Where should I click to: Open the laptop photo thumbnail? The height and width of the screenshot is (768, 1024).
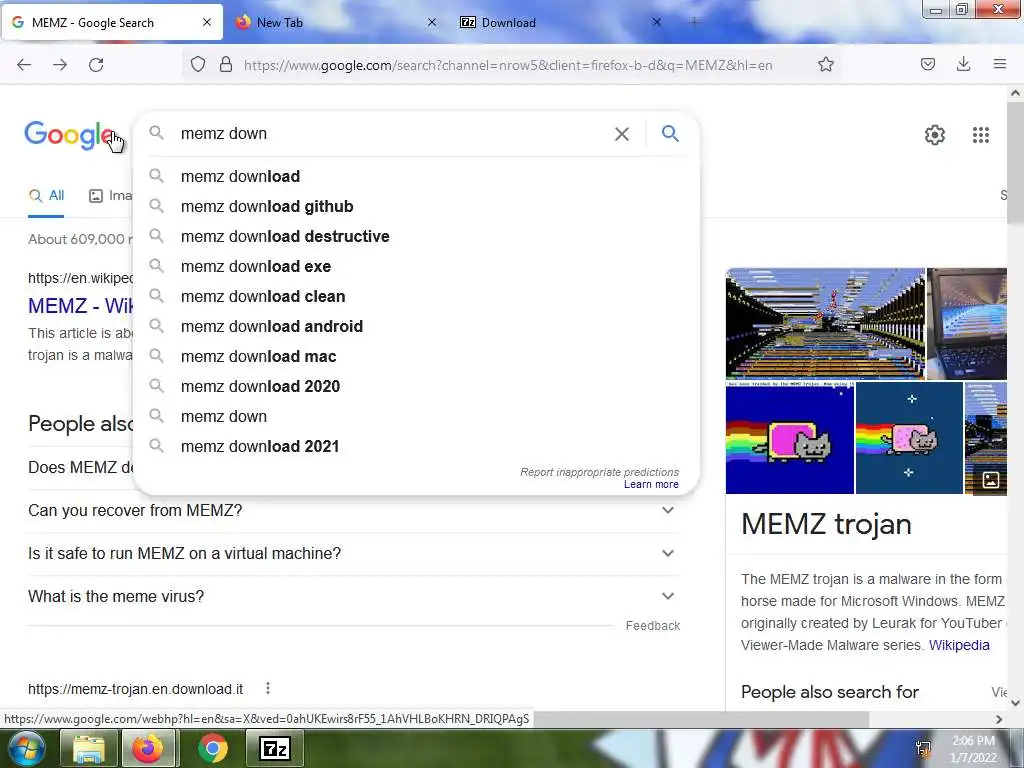point(967,323)
